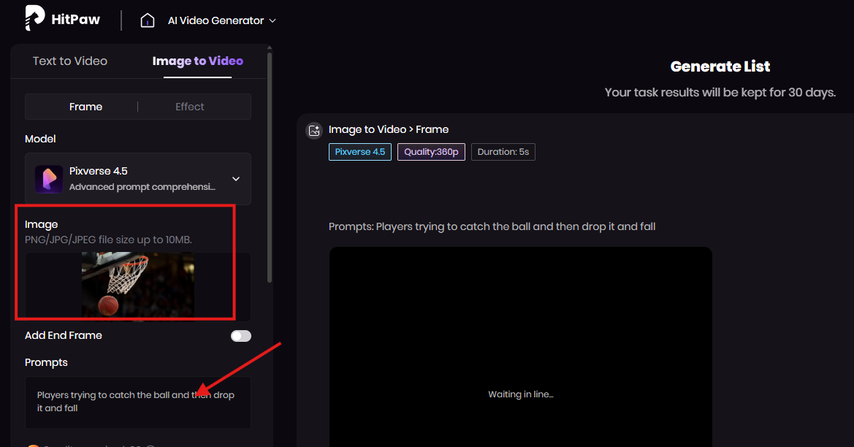Switch to the Text to Video tab

click(70, 61)
